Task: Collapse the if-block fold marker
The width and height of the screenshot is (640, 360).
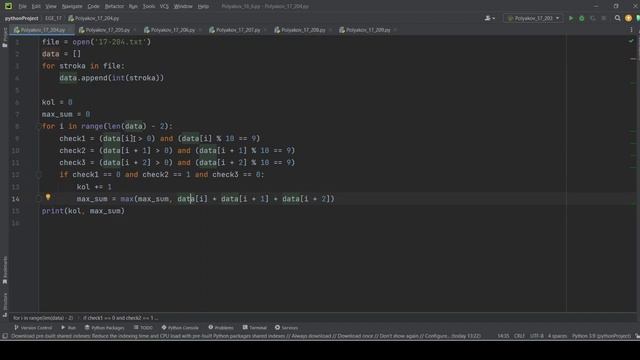Action: (x=40, y=175)
